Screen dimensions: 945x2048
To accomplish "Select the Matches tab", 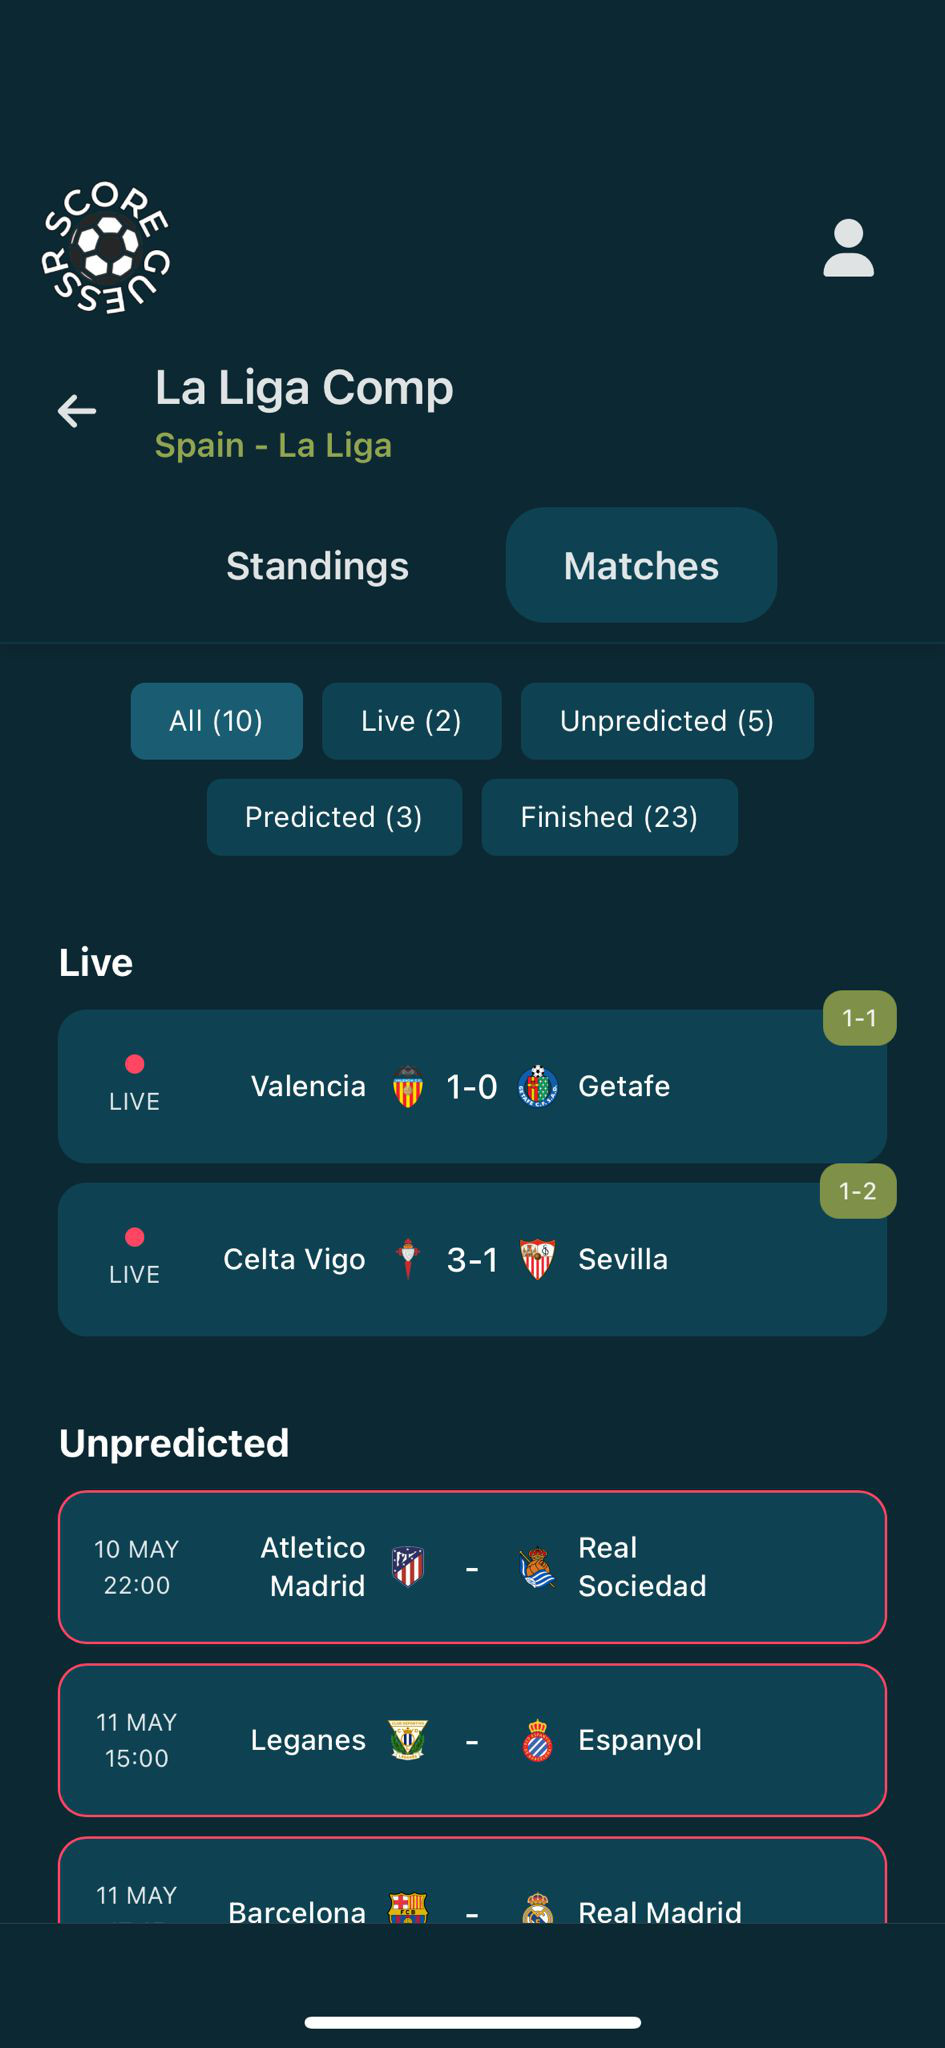I will [641, 566].
